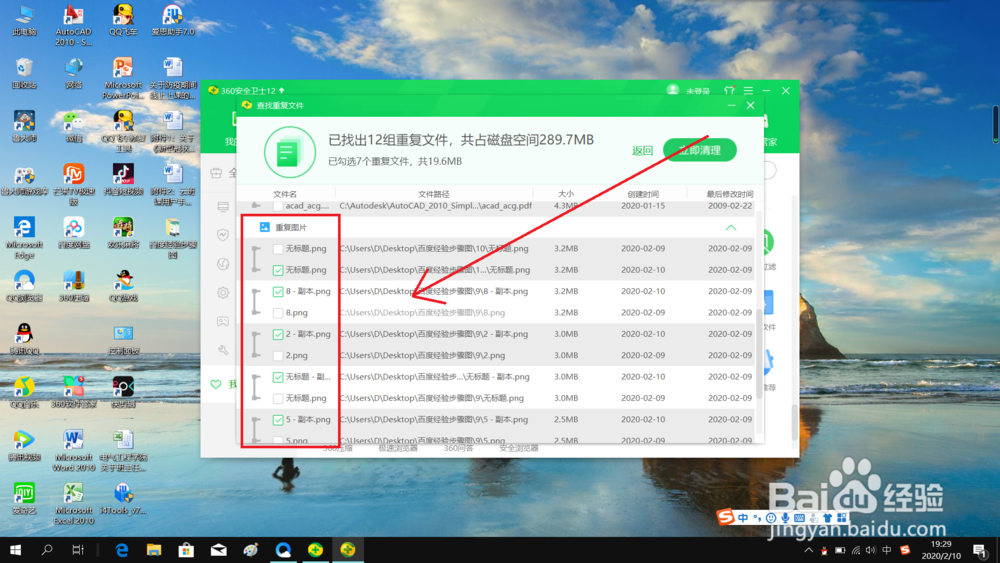1000x563 pixels.
Task: Open the notification center icon
Action: [x=980, y=550]
